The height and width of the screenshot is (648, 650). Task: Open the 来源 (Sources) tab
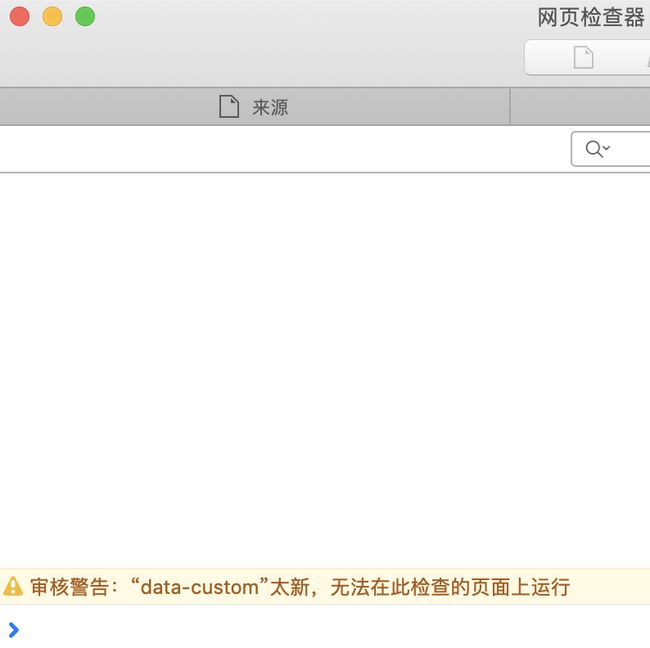(254, 107)
